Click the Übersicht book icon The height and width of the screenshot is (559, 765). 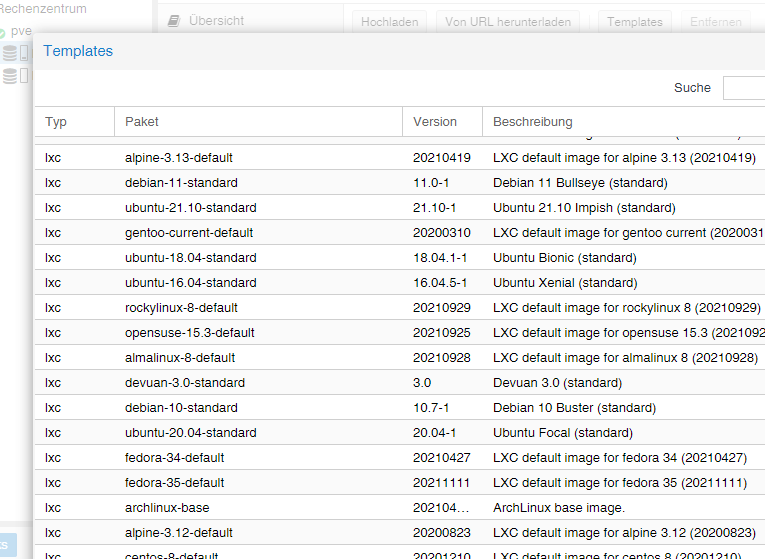pos(174,21)
